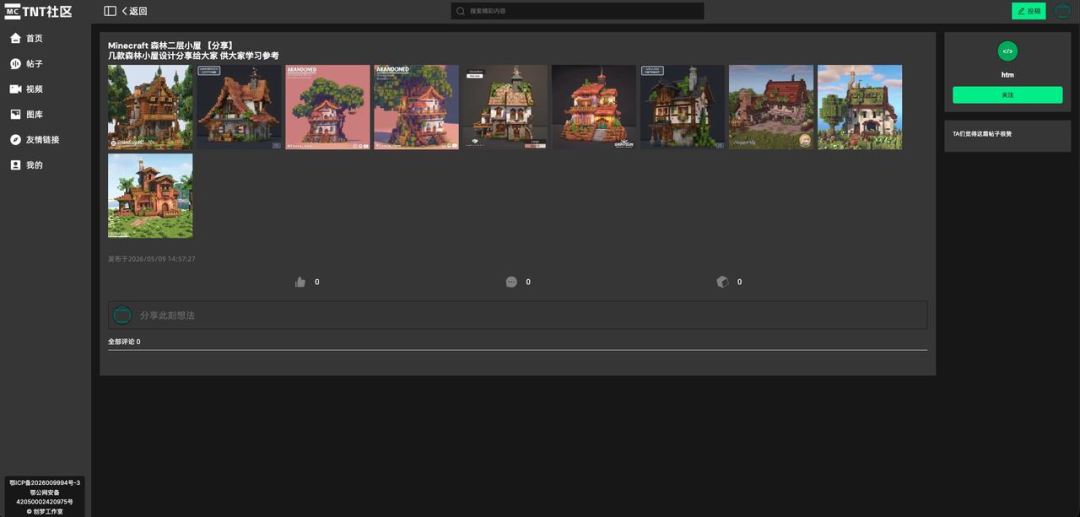Image resolution: width=1080 pixels, height=517 pixels.
Task: Open 帖子 with the speech-bubble icon
Action: pos(15,63)
